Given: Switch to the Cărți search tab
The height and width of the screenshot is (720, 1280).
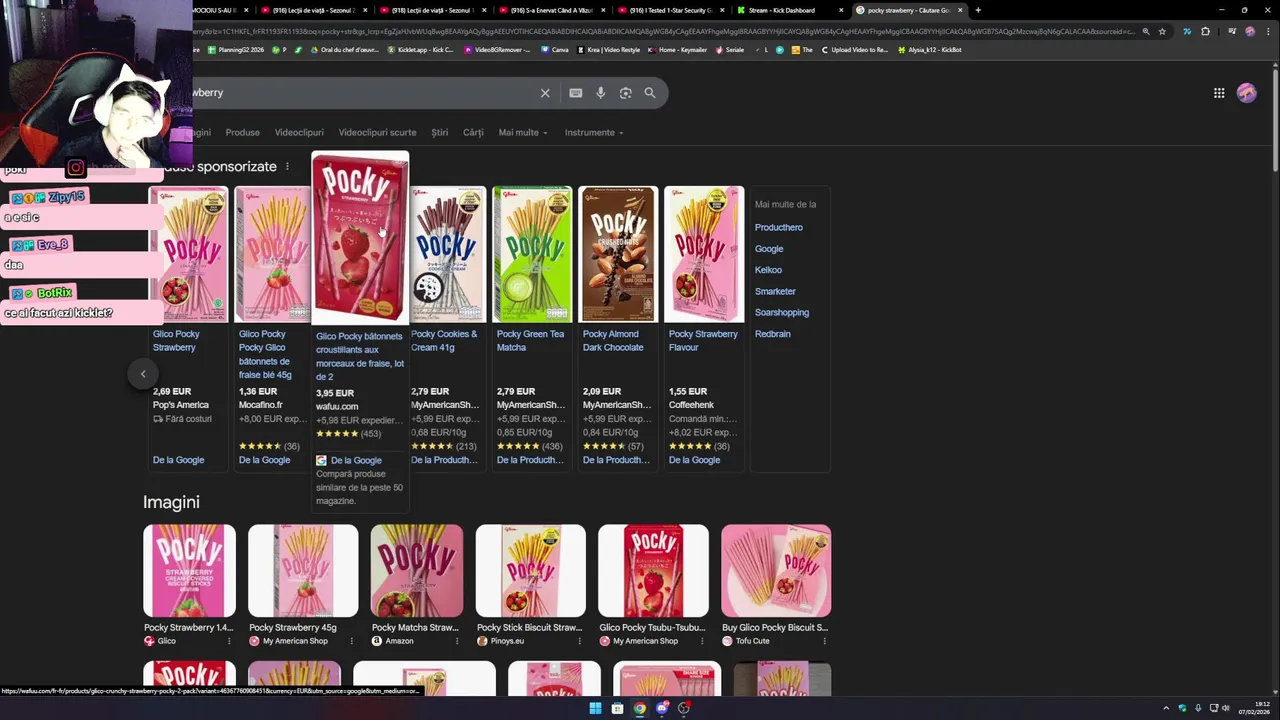Looking at the screenshot, I should [473, 133].
